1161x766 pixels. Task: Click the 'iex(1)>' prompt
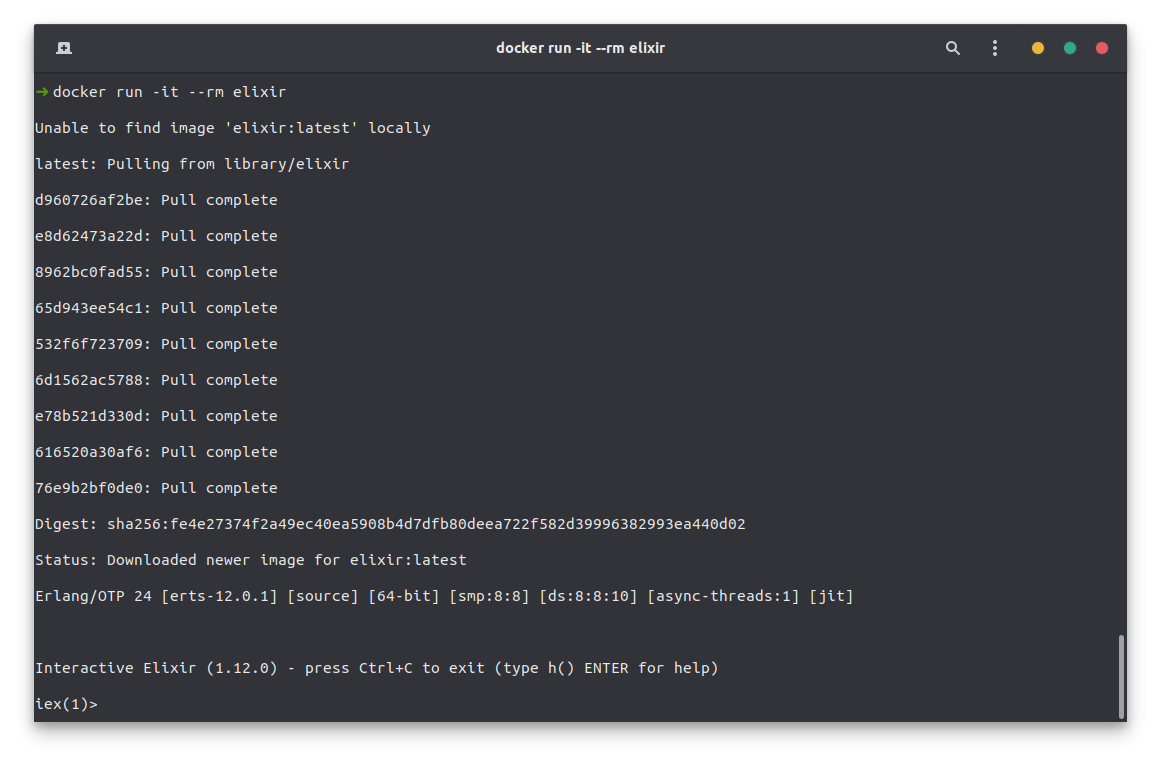point(67,705)
